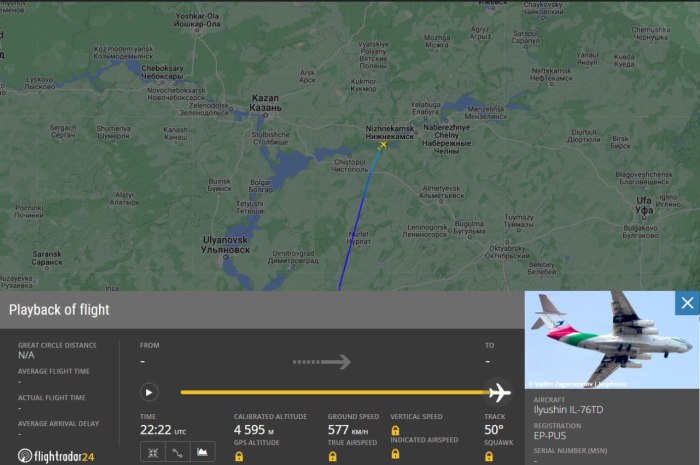Click the airplane marker on the playback timeline
Screen dimensions: 700x465
[500, 393]
